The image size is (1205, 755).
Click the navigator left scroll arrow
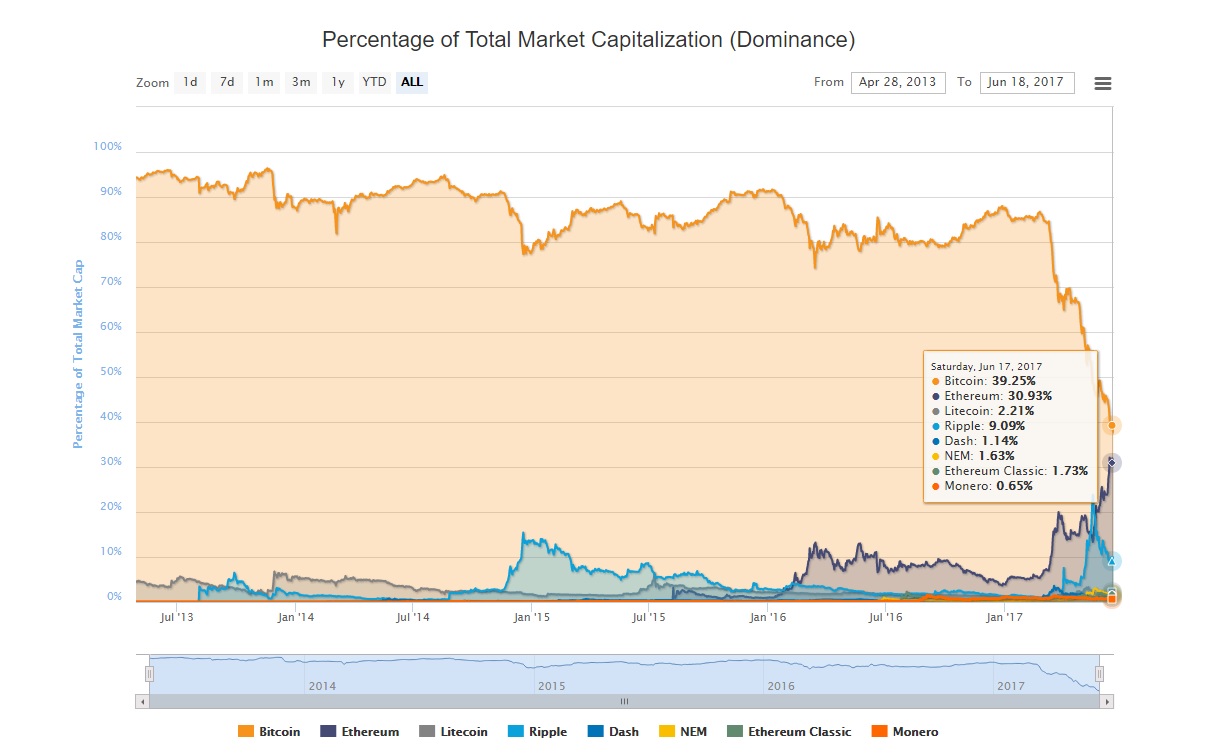coord(141,702)
